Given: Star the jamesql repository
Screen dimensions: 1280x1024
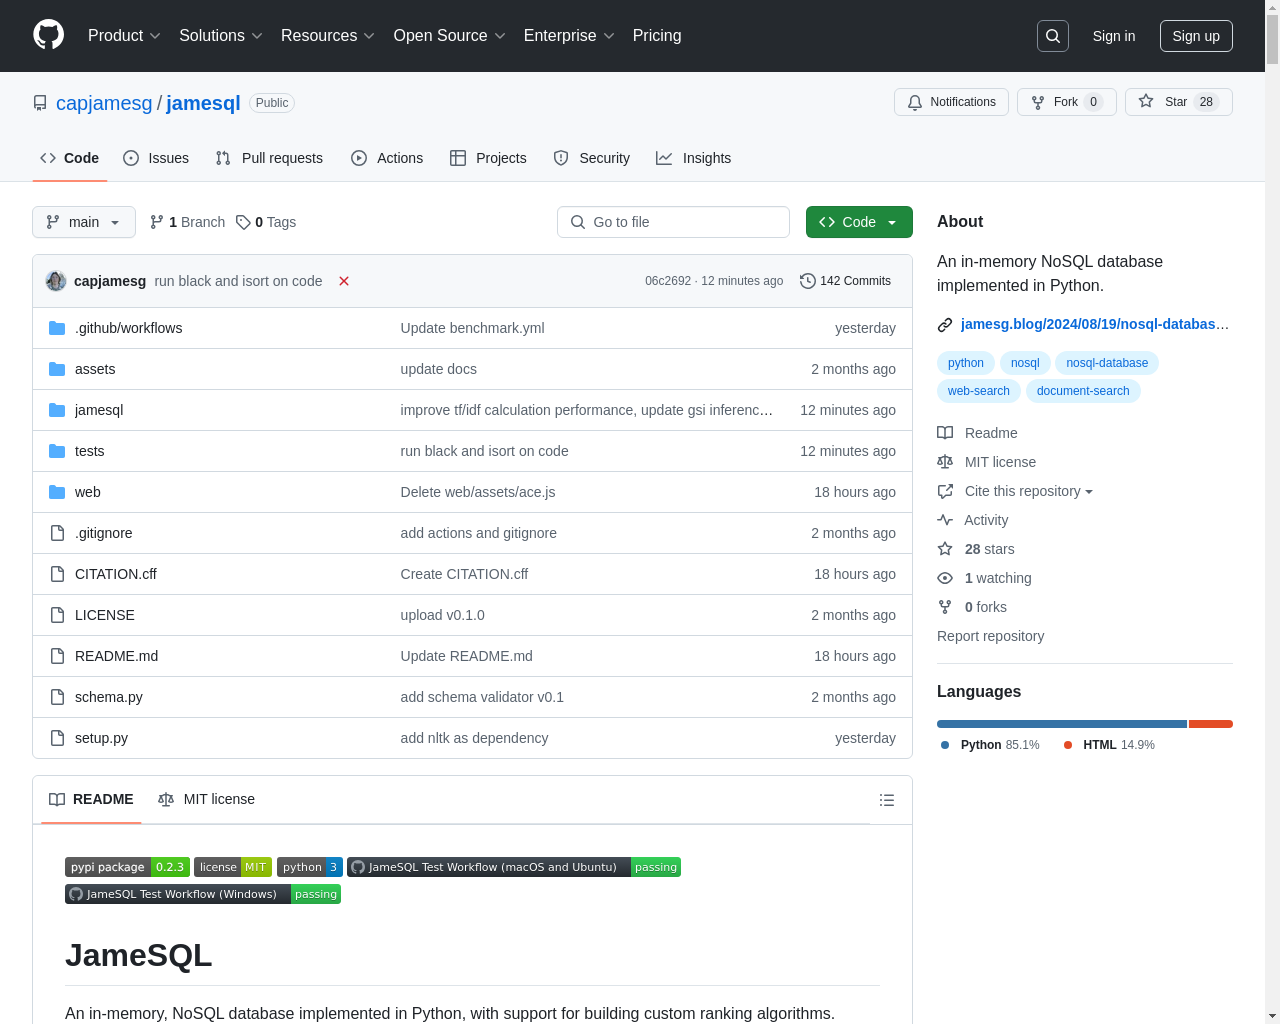Looking at the screenshot, I should tap(1178, 102).
